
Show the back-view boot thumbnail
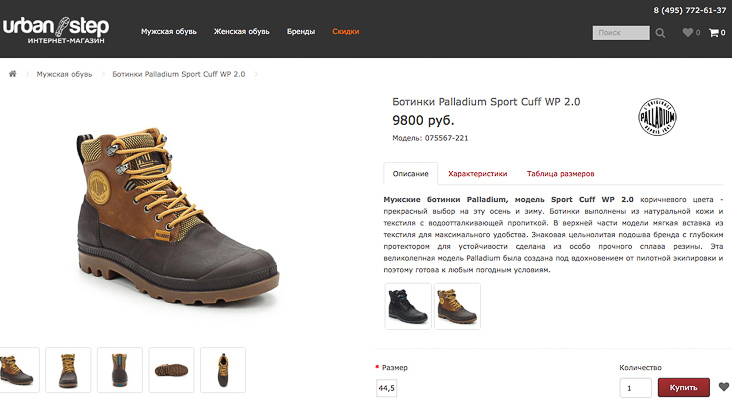pos(120,370)
